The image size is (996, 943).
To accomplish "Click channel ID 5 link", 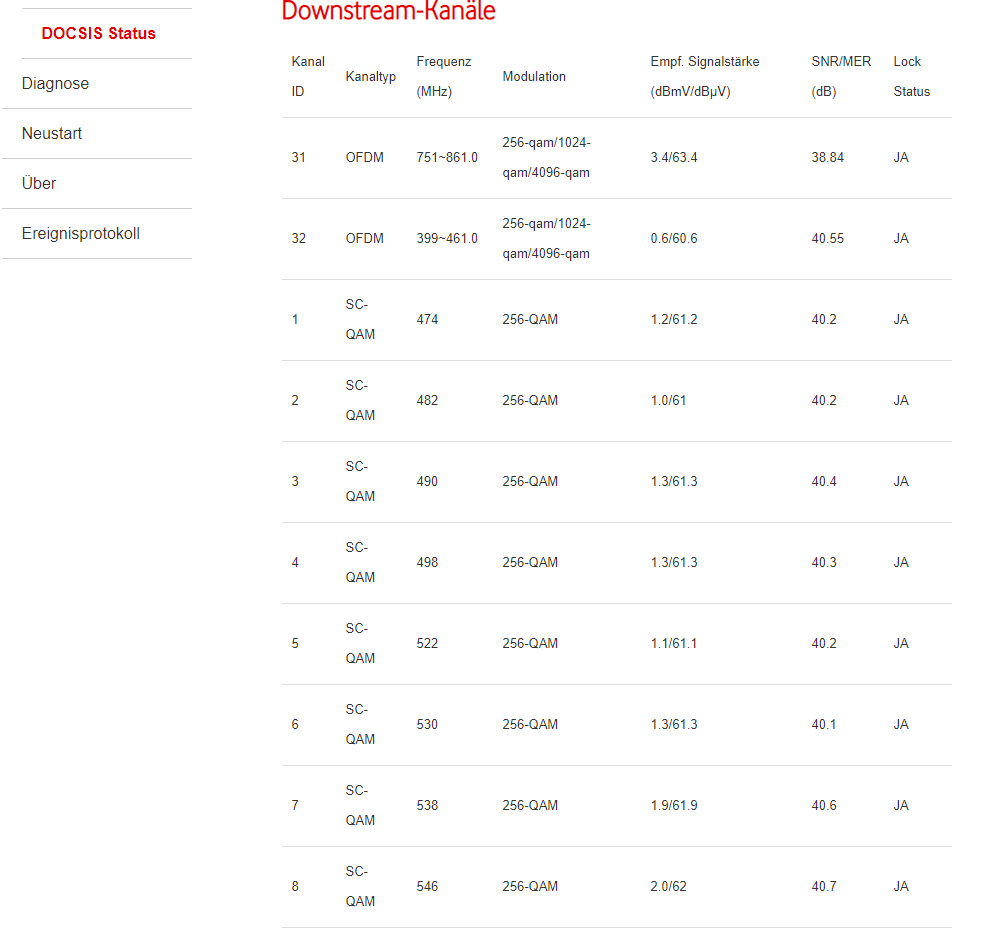I will tap(294, 643).
